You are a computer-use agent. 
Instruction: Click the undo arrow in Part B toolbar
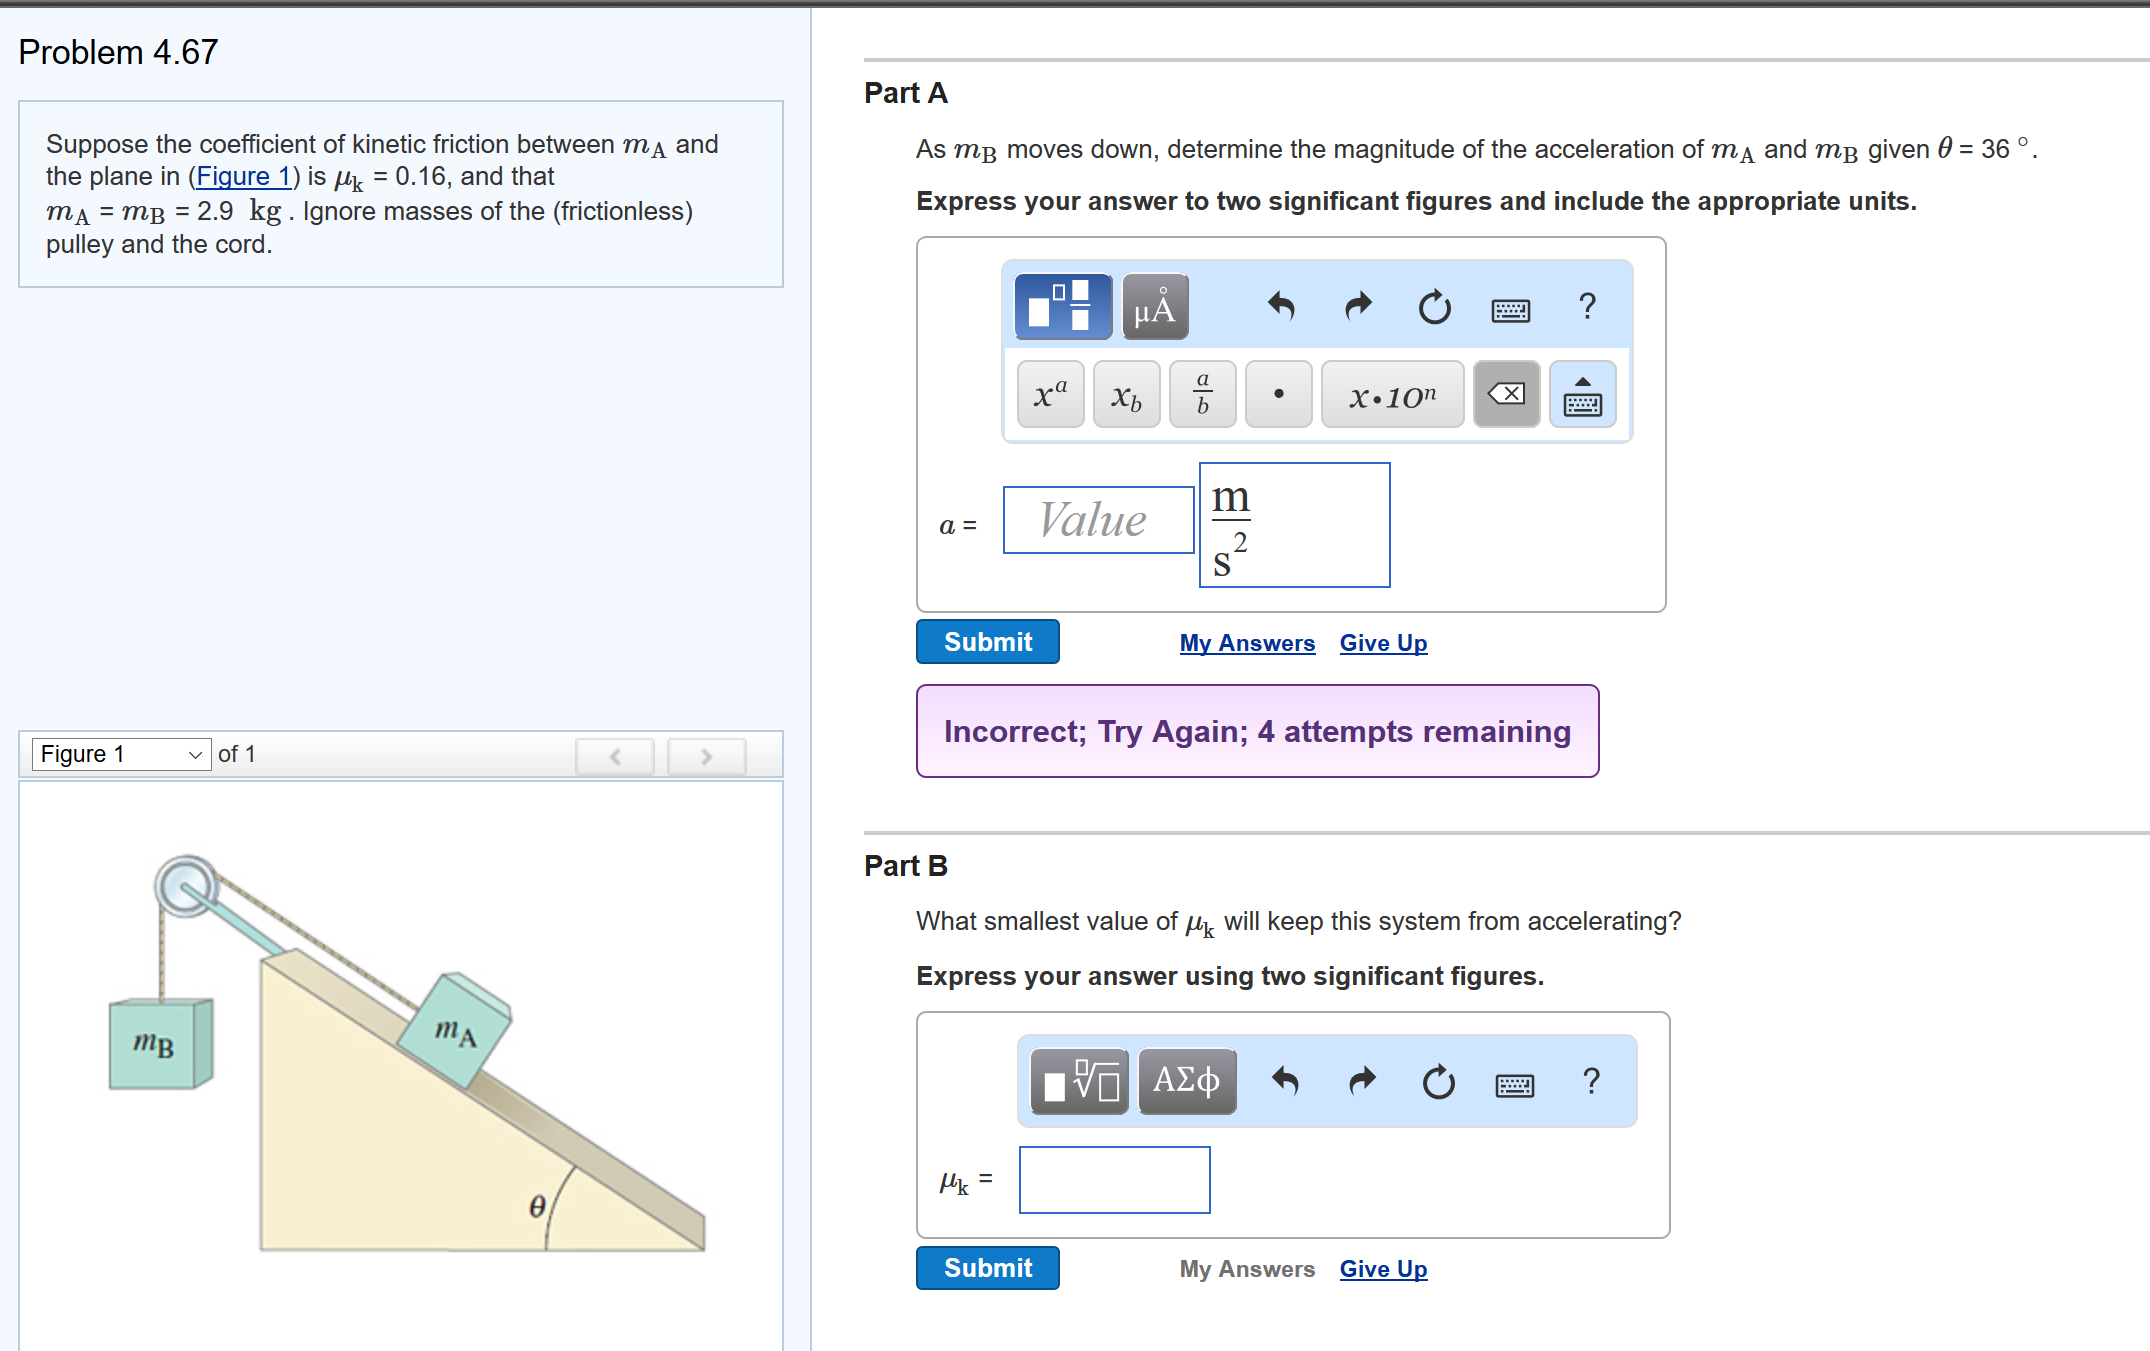click(x=1285, y=1081)
